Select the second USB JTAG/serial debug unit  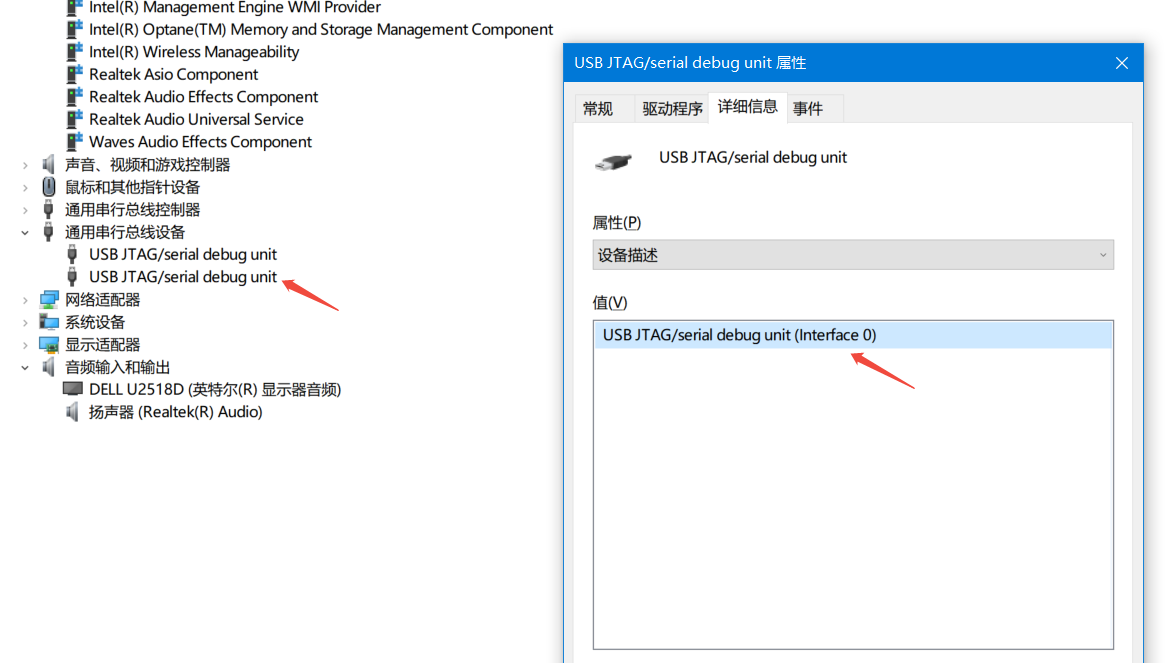183,277
